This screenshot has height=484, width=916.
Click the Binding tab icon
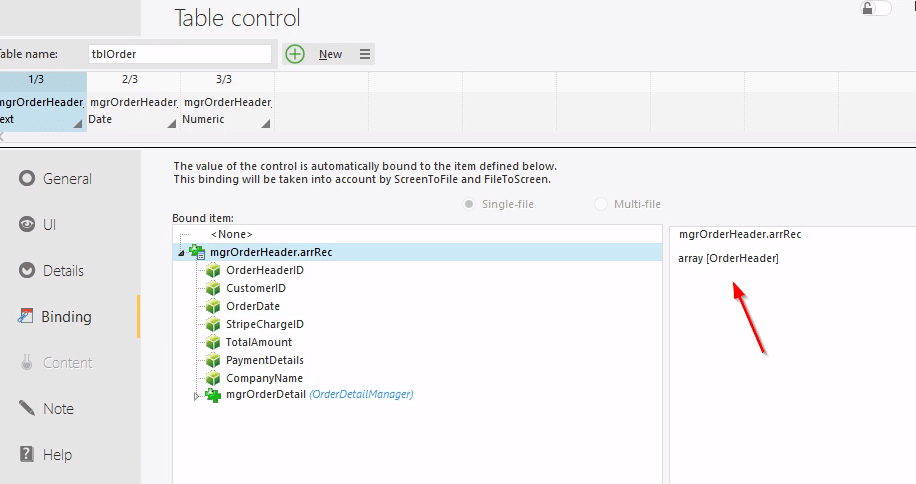(27, 317)
